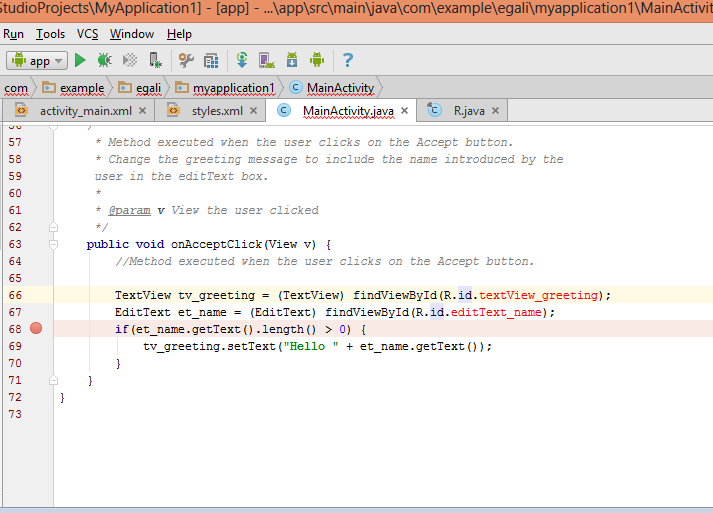Open the Tools menu

coord(50,34)
